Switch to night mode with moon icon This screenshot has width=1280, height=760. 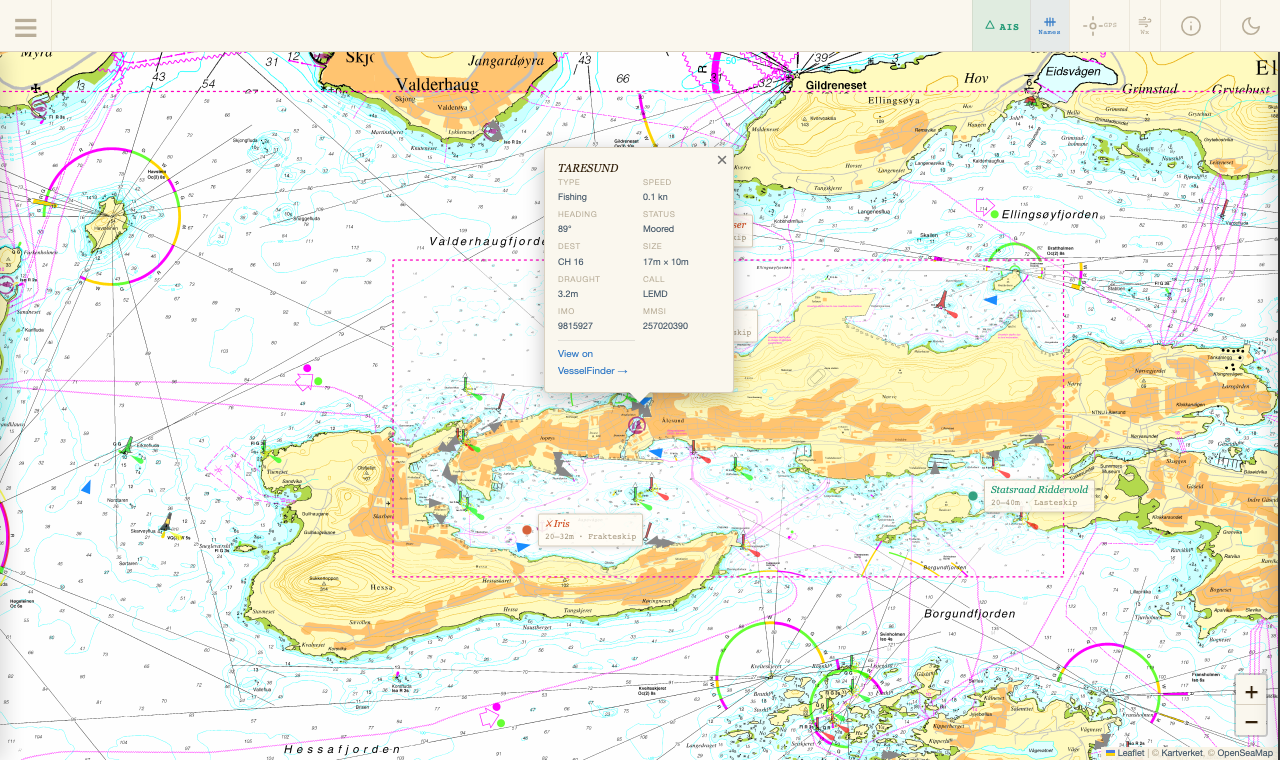pos(1251,26)
